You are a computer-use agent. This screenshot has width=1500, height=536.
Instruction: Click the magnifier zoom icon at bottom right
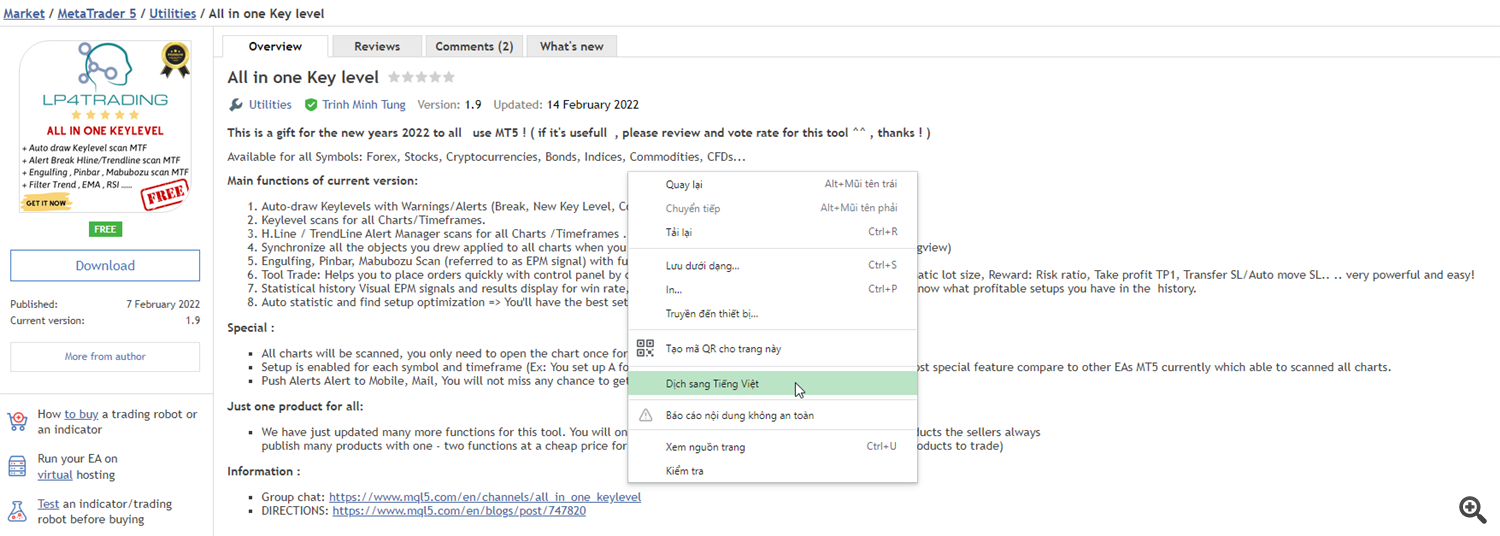1473,510
